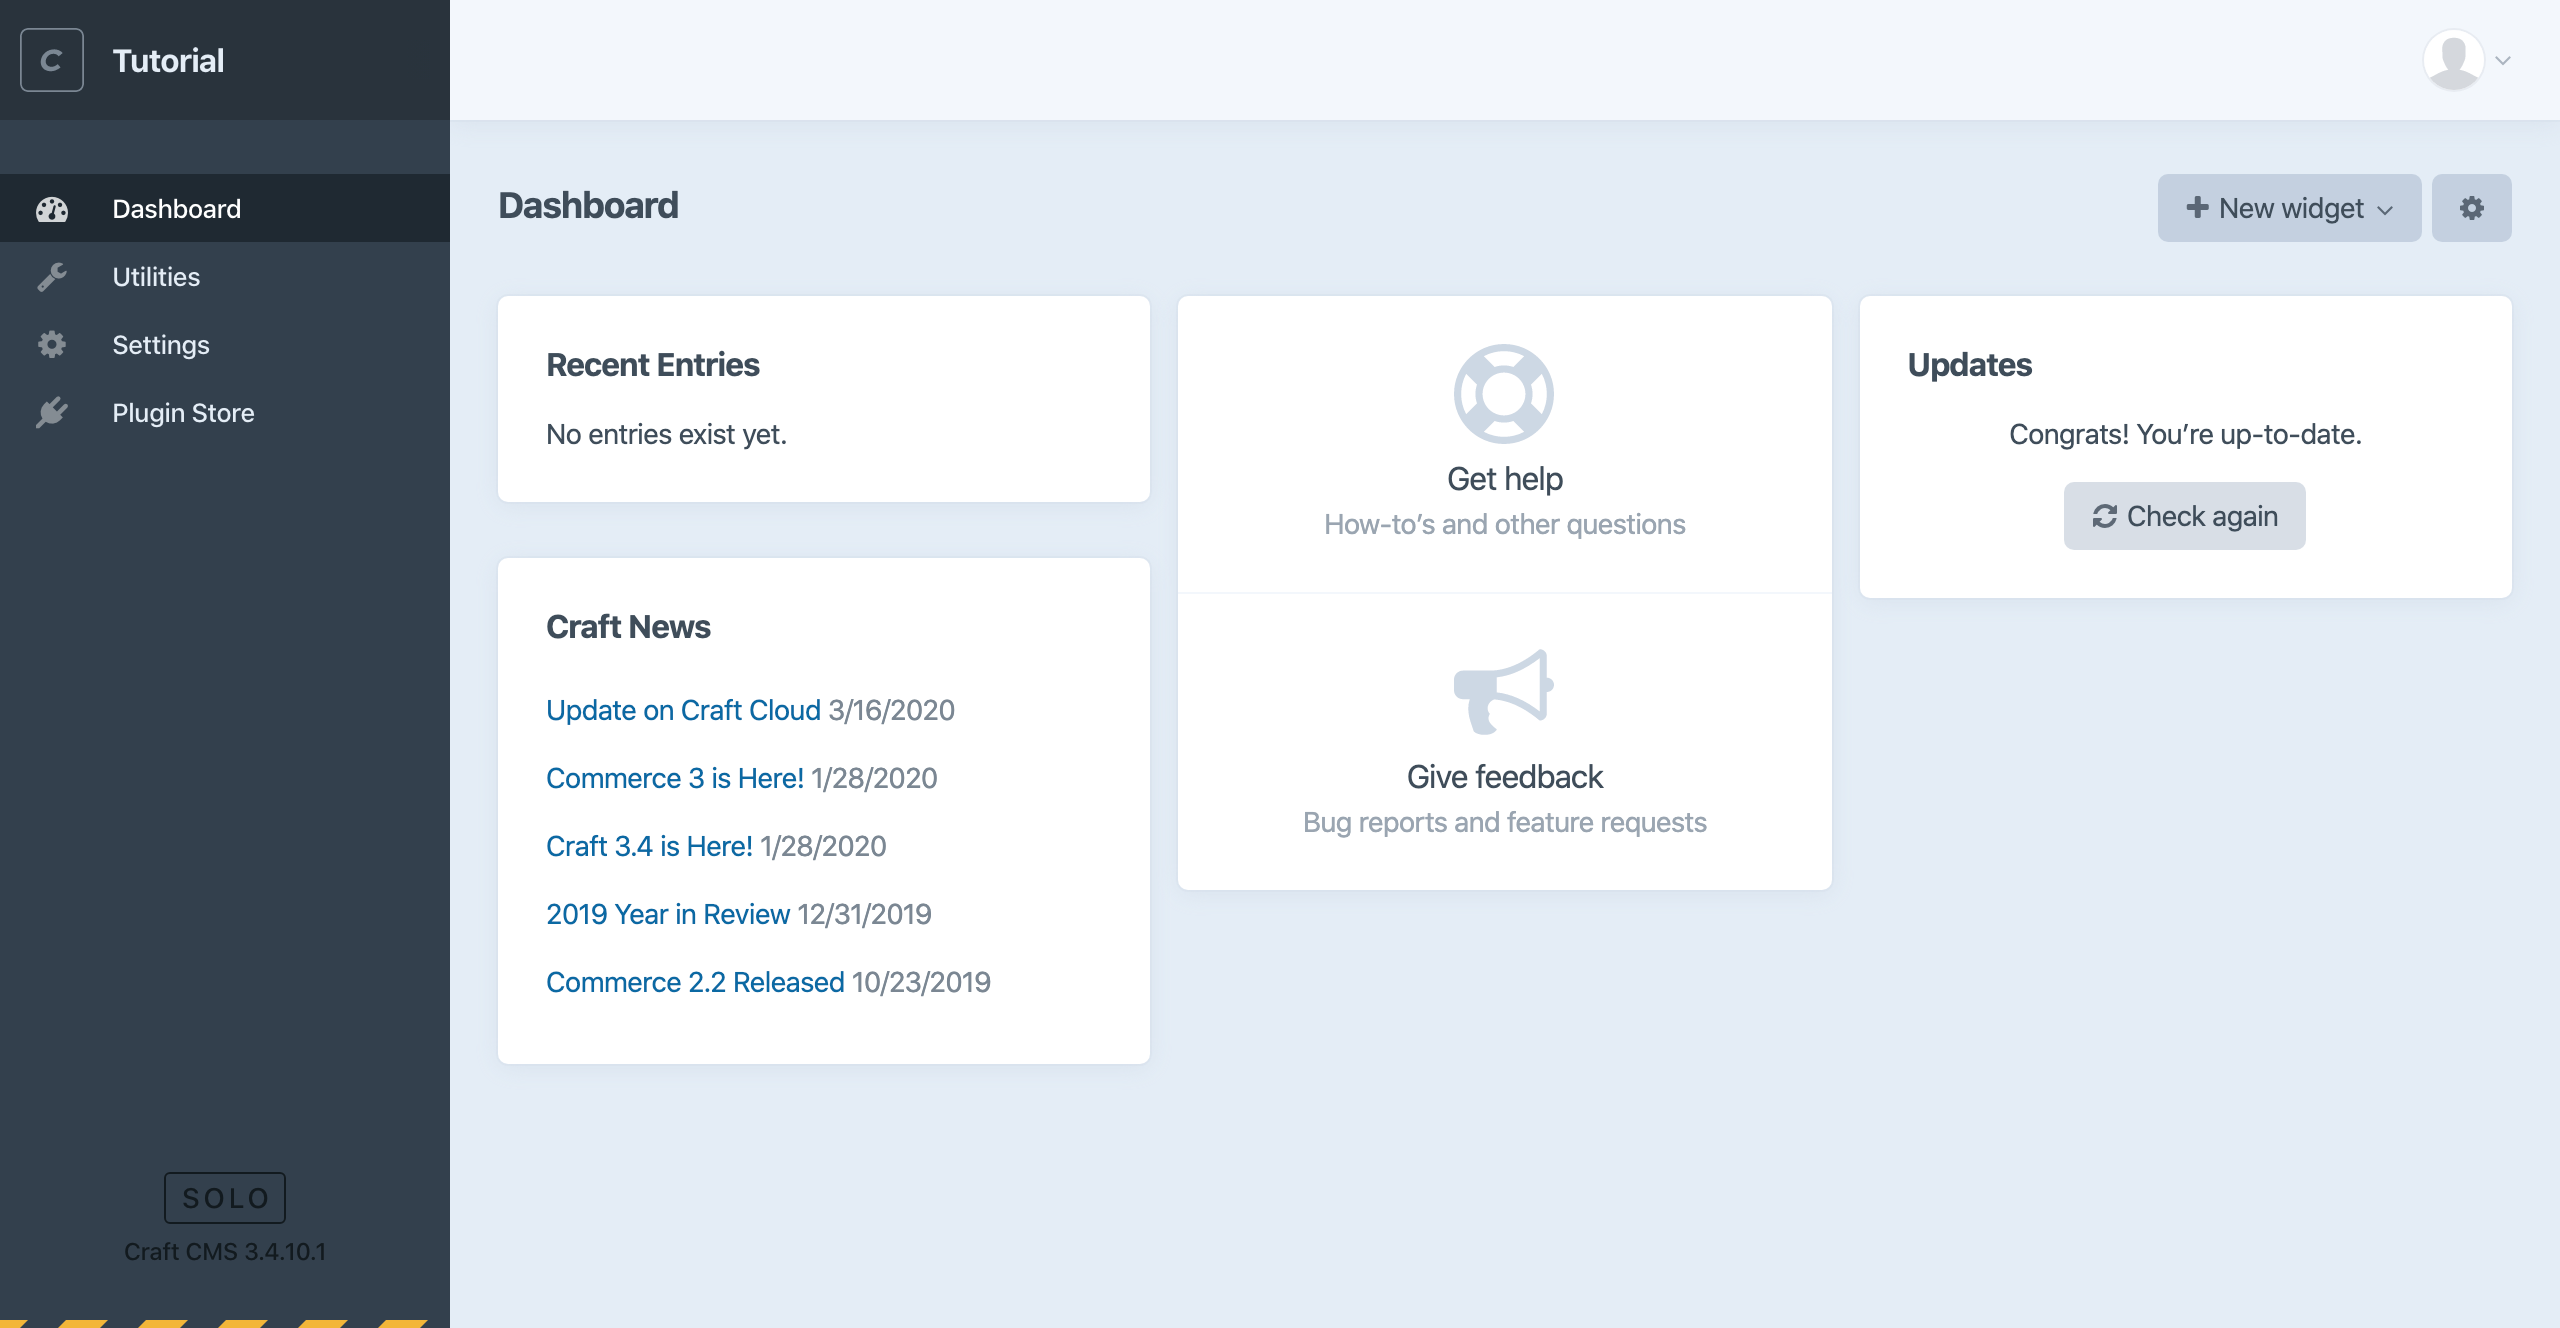Open Utilities via the wrench icon

(x=52, y=276)
